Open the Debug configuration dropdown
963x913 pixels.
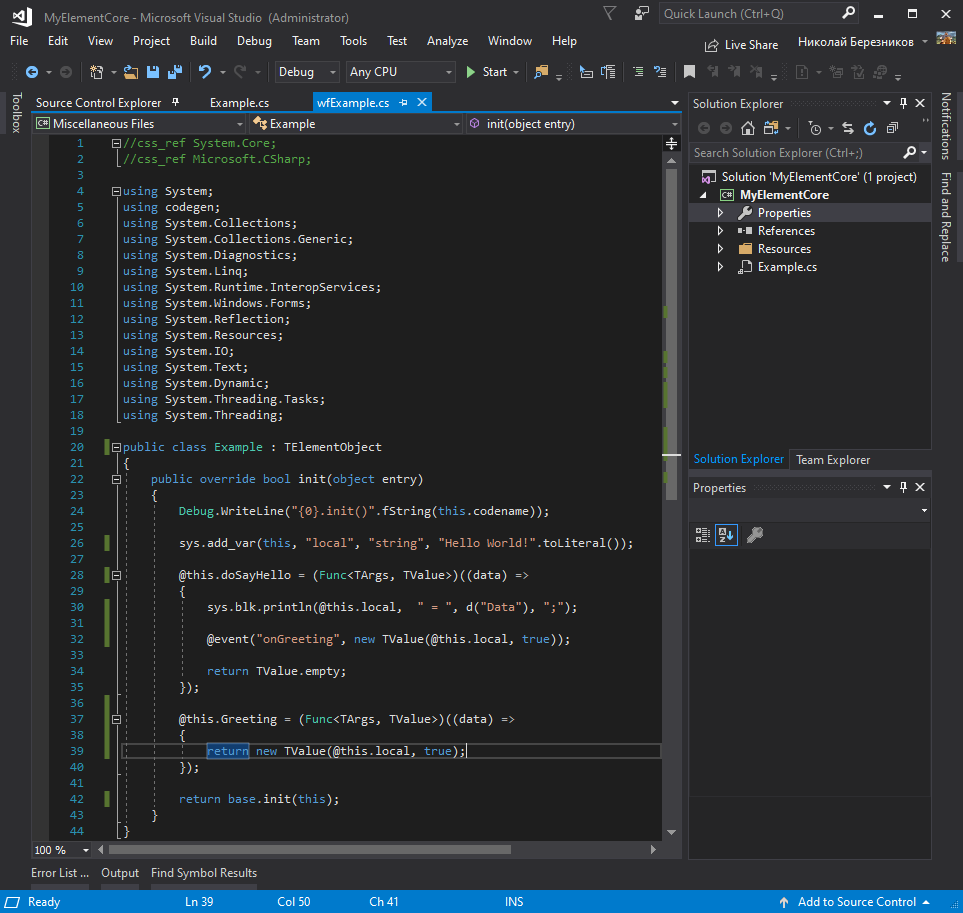(x=306, y=72)
